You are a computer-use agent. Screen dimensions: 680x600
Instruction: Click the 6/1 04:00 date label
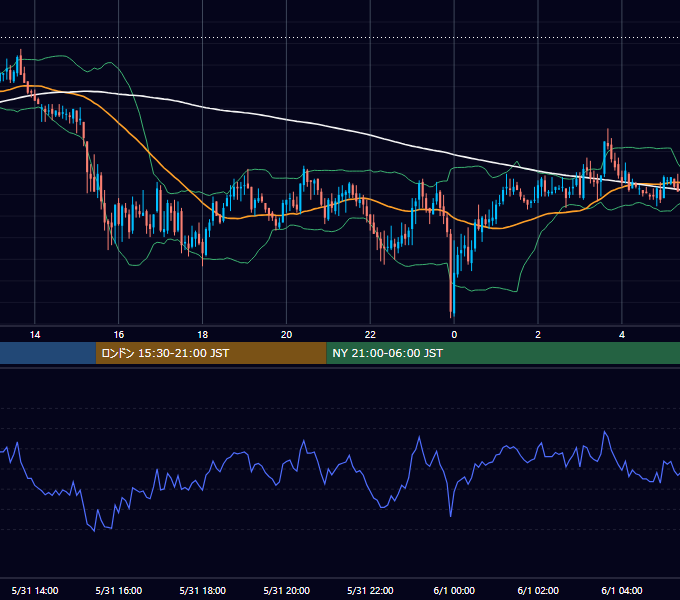coord(622,590)
